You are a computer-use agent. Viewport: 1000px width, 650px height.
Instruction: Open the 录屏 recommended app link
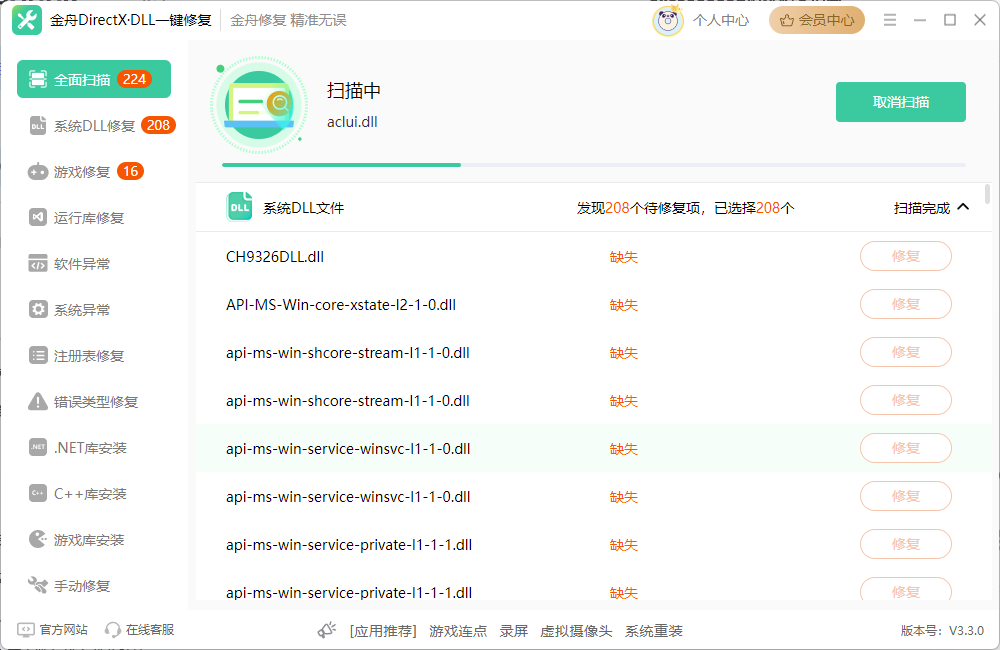tap(513, 631)
